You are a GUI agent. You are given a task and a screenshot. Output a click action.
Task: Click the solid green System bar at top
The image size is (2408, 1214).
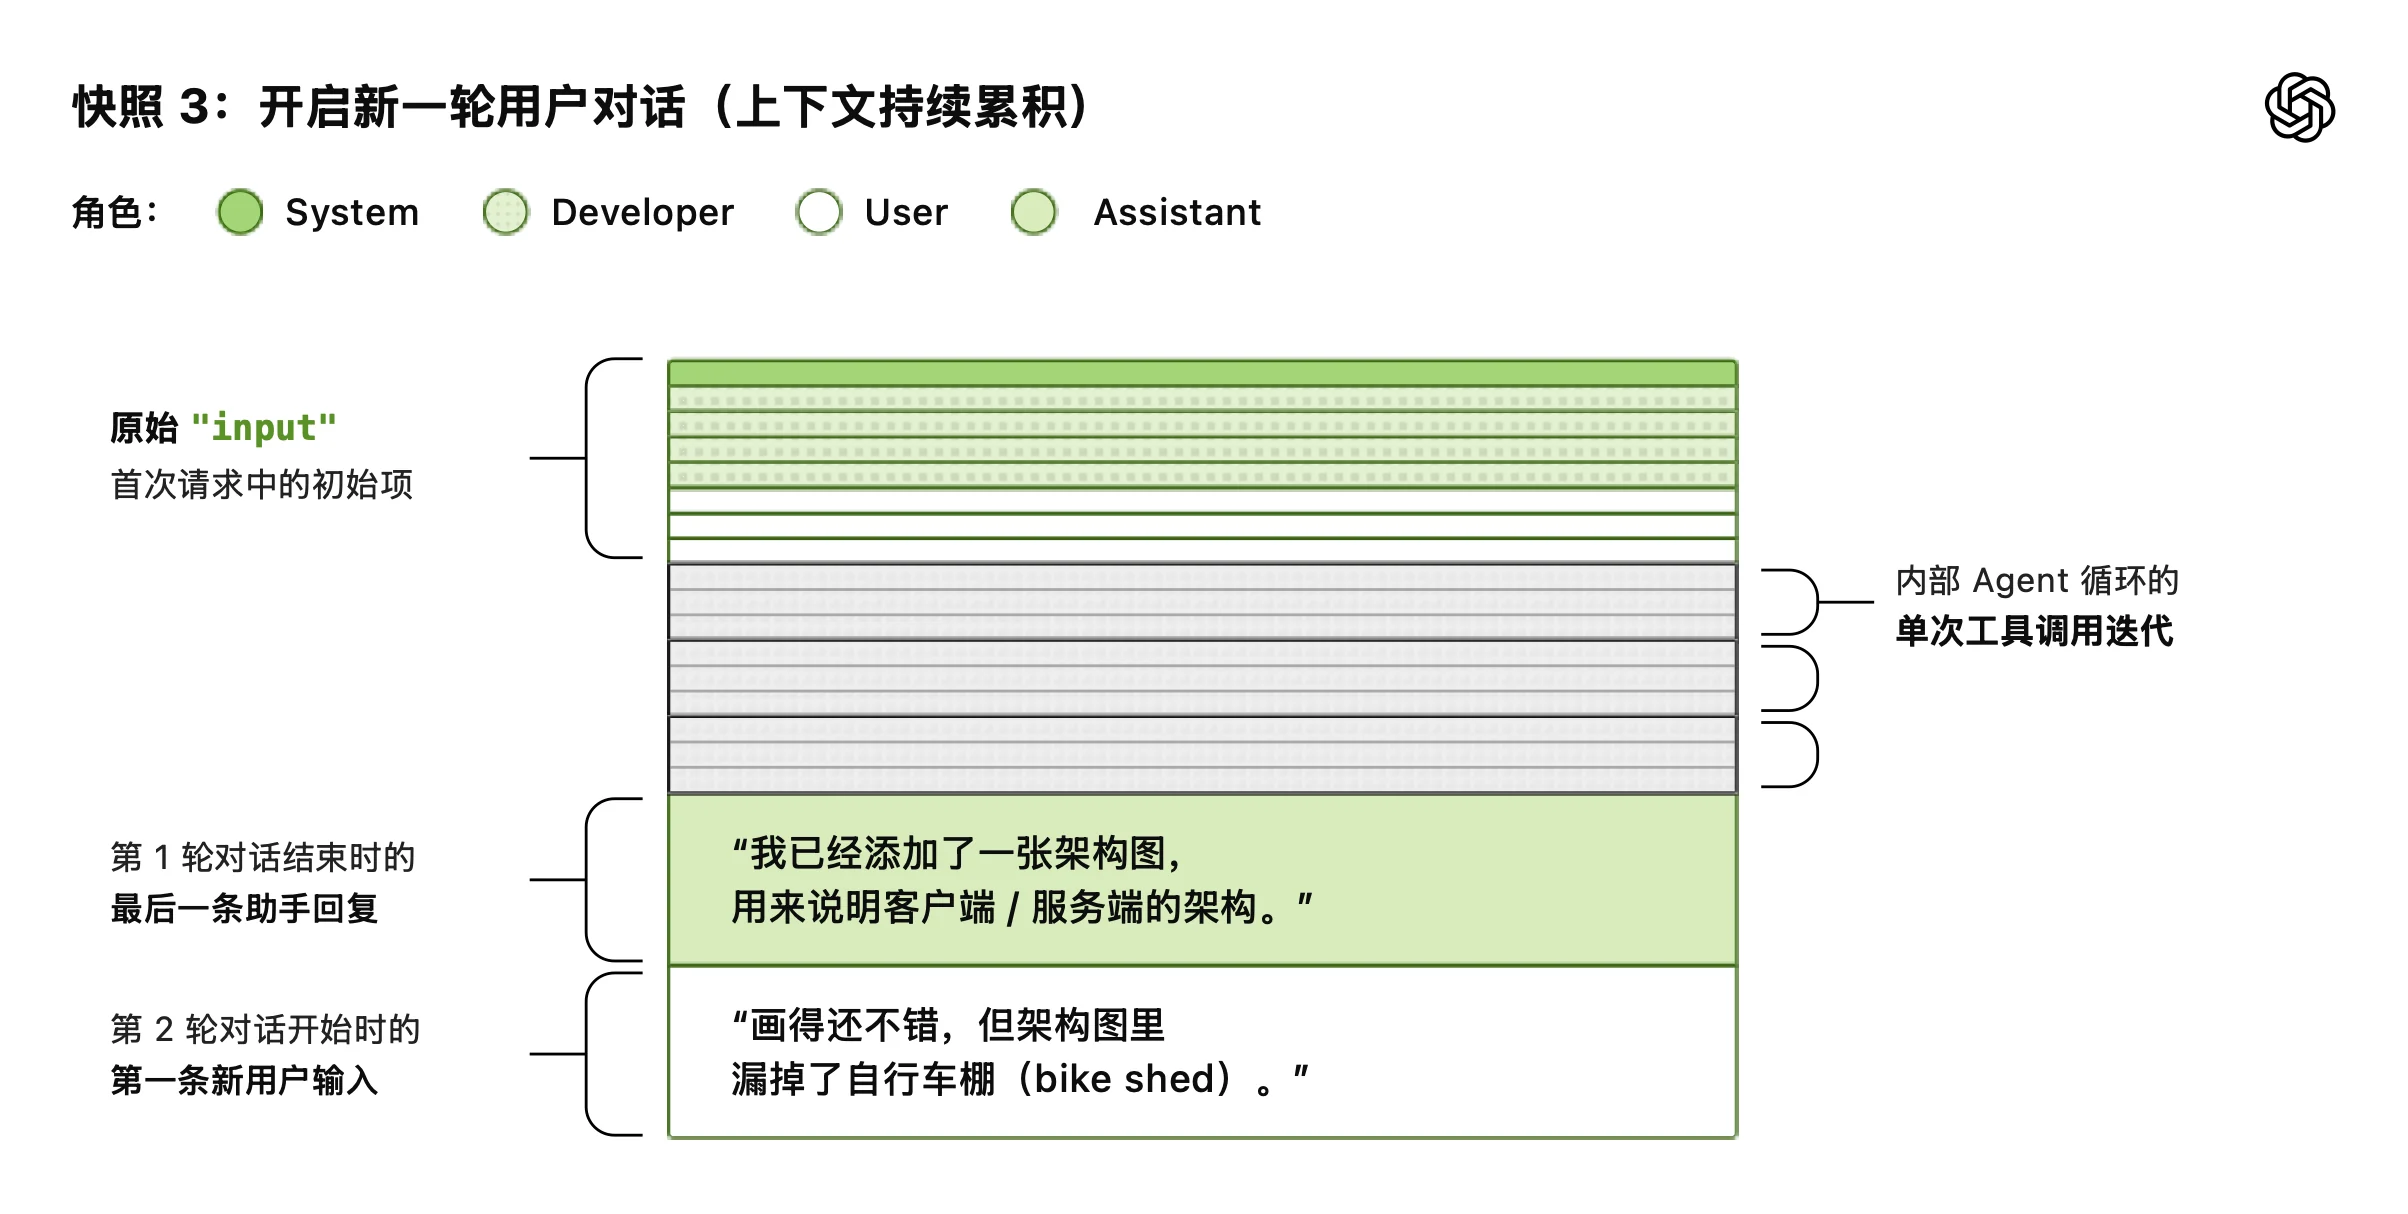[1203, 373]
